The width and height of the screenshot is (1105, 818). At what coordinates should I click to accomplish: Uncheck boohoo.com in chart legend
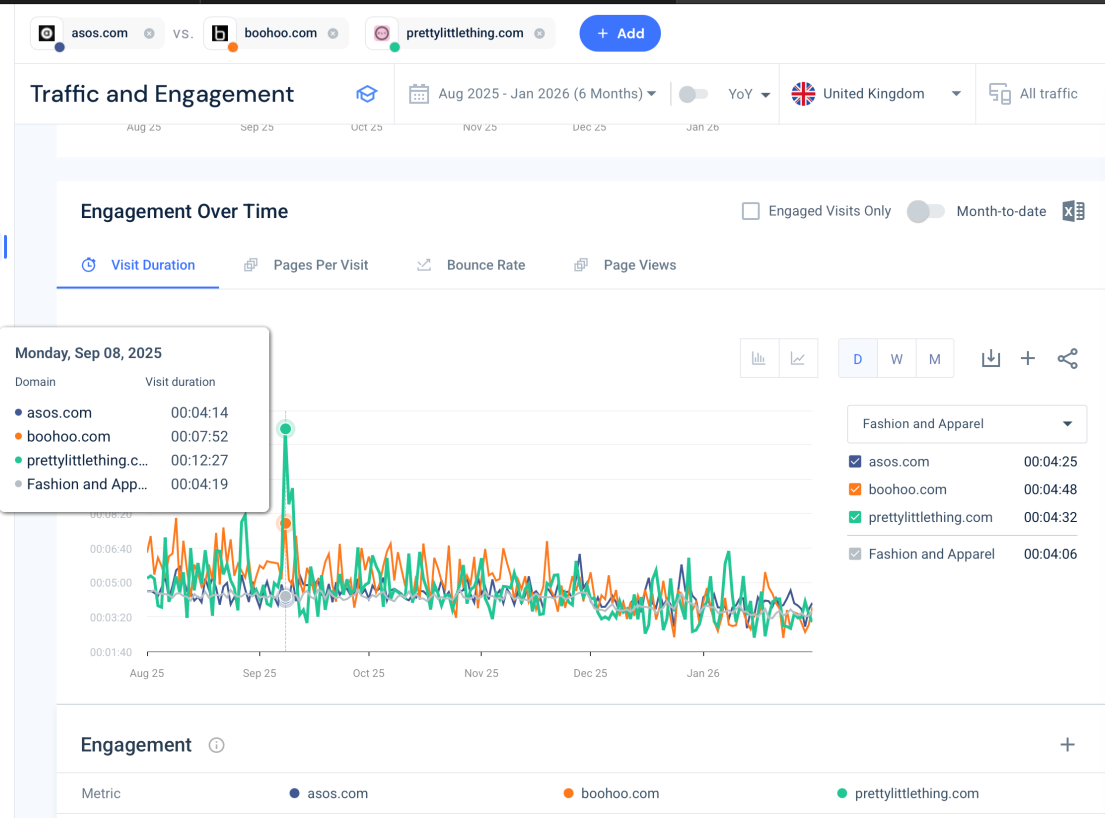855,490
